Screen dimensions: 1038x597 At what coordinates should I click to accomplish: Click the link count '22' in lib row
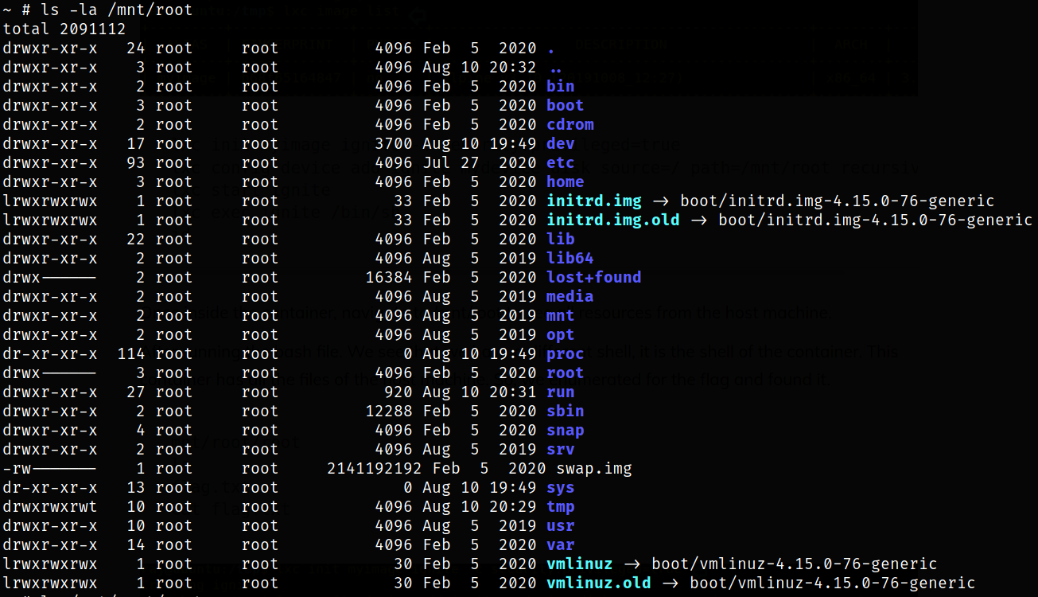point(136,240)
